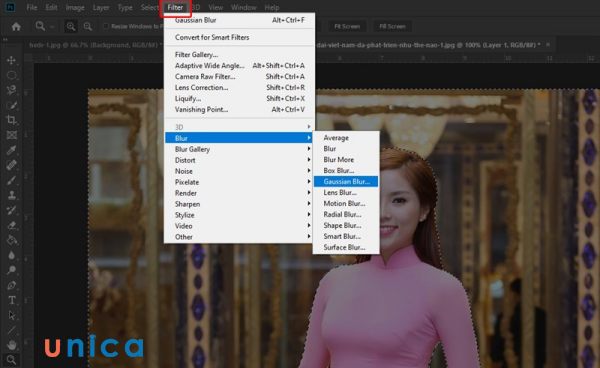
Task: Expand the Noise submenu
Action: (x=239, y=171)
